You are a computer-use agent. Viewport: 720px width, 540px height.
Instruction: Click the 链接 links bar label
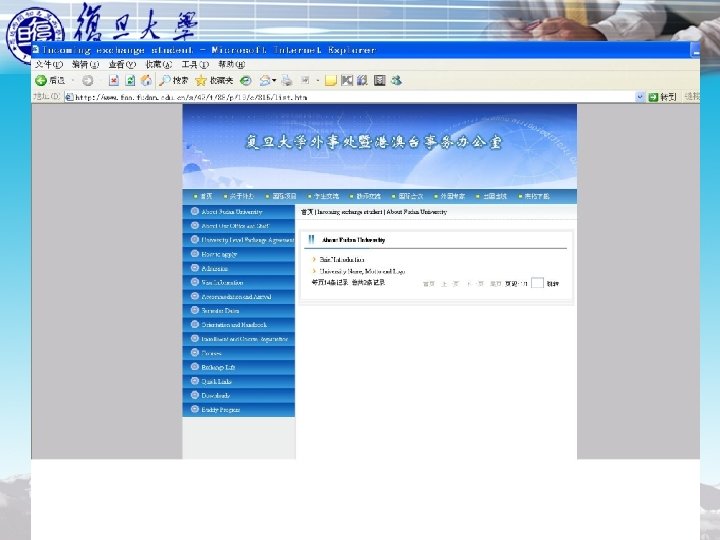(692, 96)
